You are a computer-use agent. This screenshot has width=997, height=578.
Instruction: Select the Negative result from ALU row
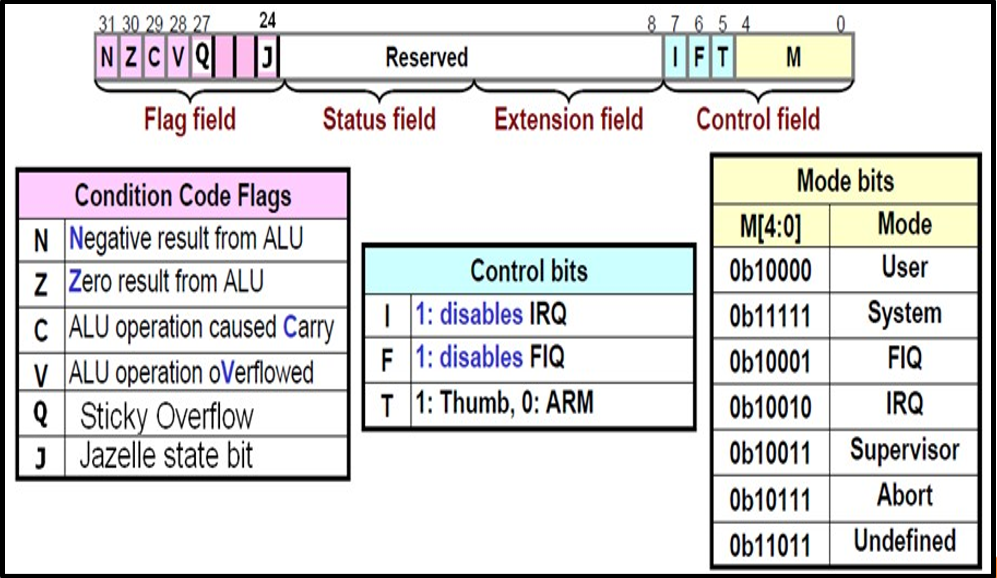(183, 240)
